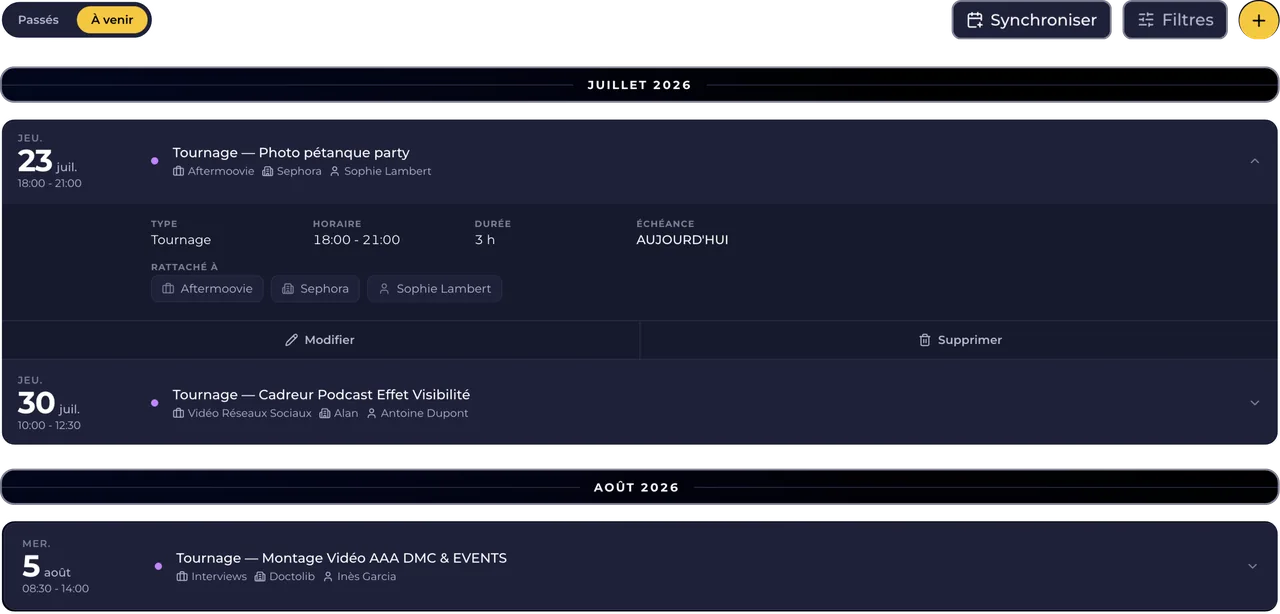Viewport: 1280px width, 614px height.
Task: Click the title Tournage — Montage Vidéo AAA DMC & EVENTS
Action: pos(341,558)
